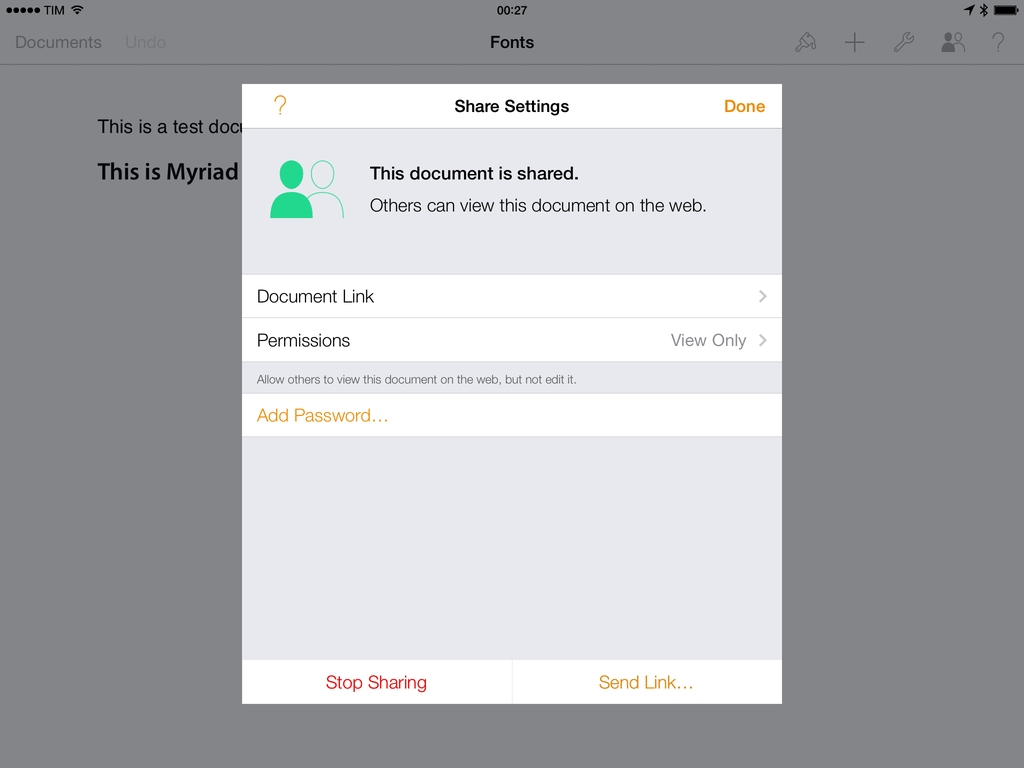
Task: Tap the sharing people icon in toolbar
Action: pos(952,42)
